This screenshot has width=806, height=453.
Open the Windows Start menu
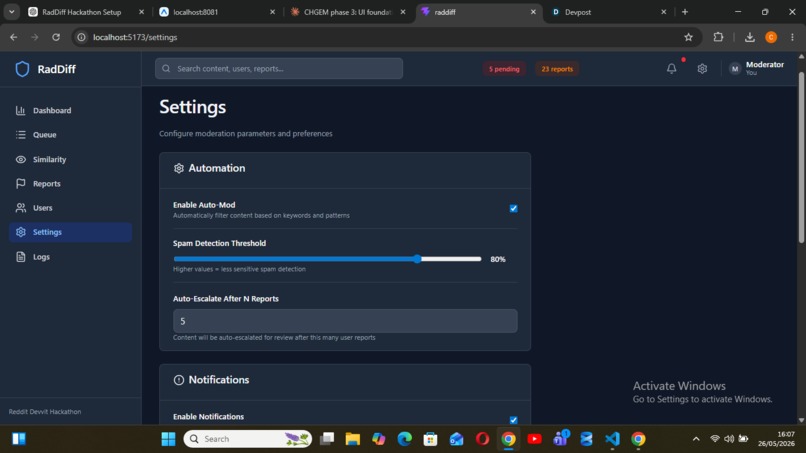coord(168,439)
